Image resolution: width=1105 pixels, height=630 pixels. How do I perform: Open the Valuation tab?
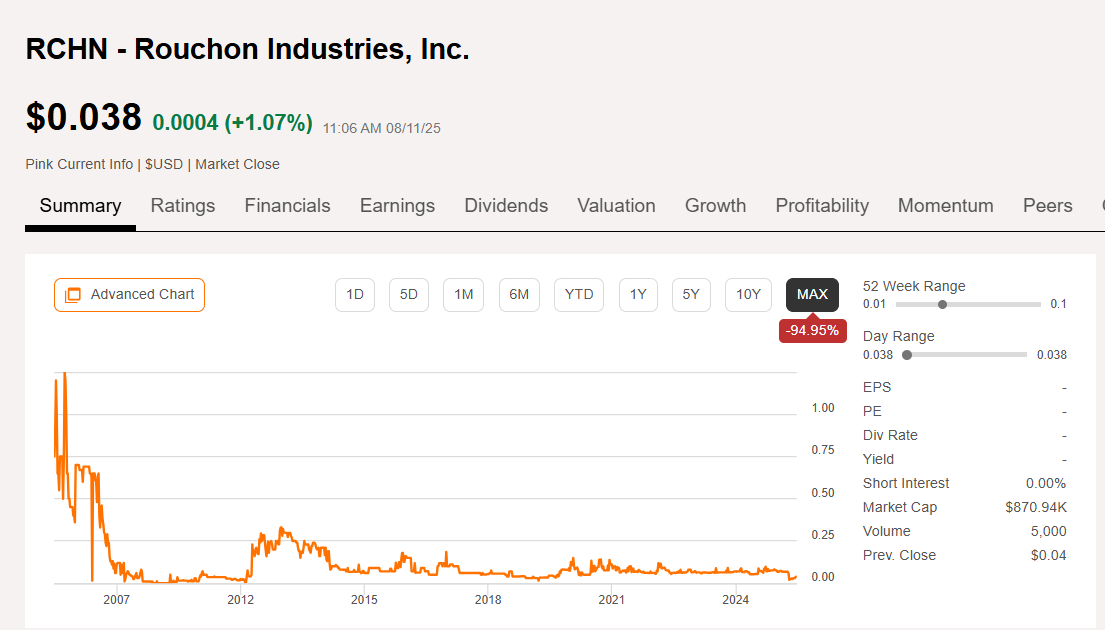pos(617,206)
